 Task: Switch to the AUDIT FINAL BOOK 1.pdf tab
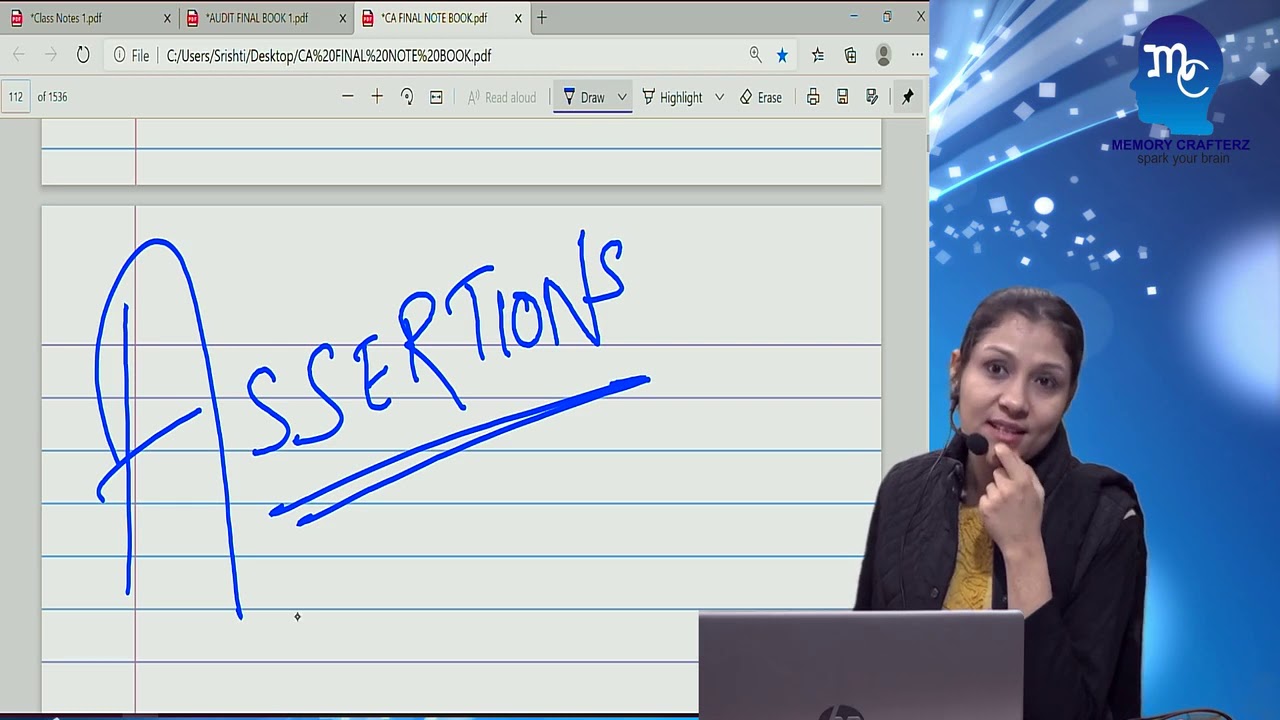pos(266,18)
